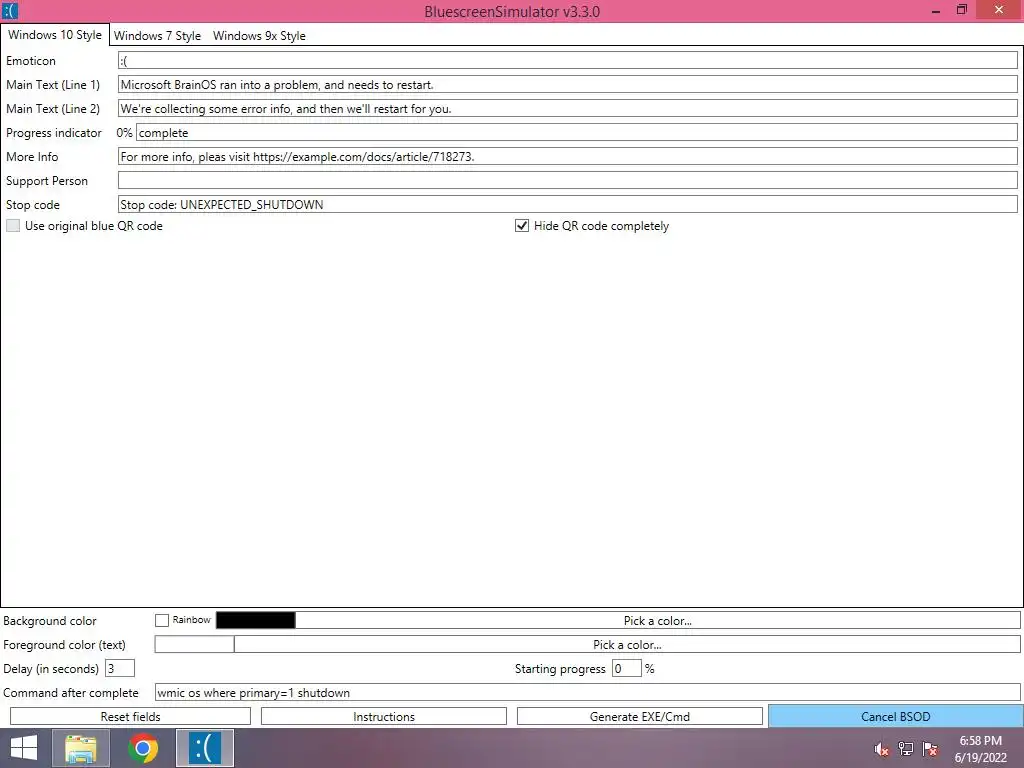Viewport: 1024px width, 768px height.
Task: Click Generate EXE/Cmd button
Action: point(639,716)
